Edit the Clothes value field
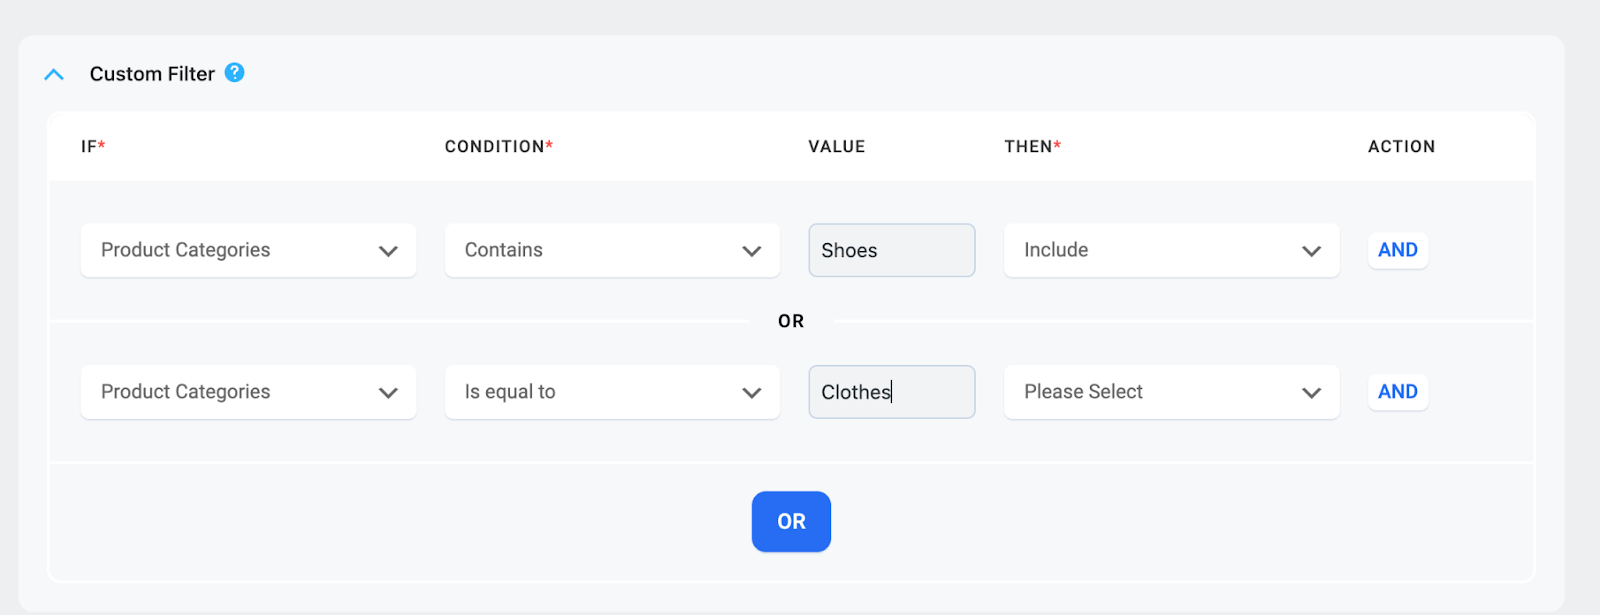 [892, 392]
